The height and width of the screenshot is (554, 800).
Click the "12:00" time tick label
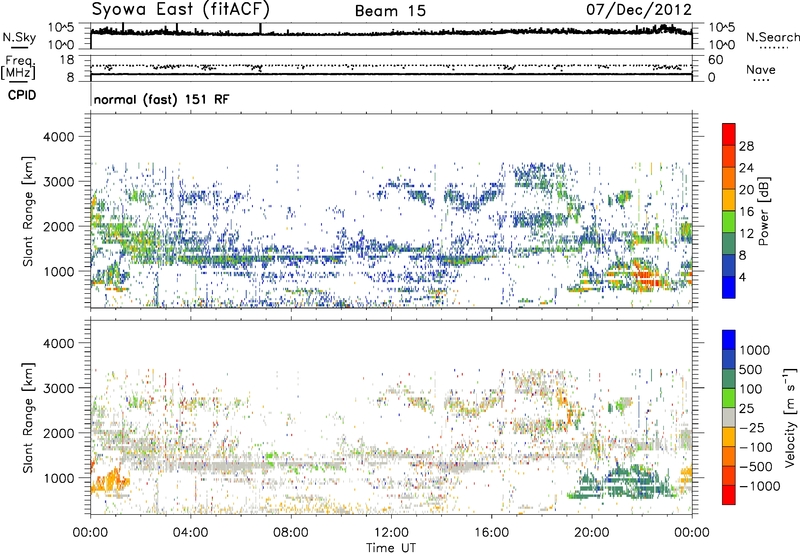point(391,533)
